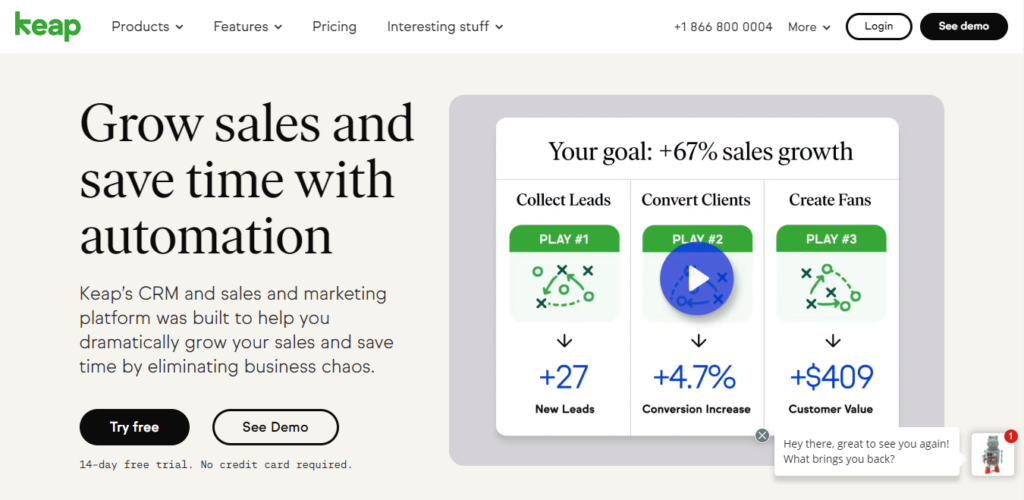Call the +1 866 800 0004 number

click(723, 27)
